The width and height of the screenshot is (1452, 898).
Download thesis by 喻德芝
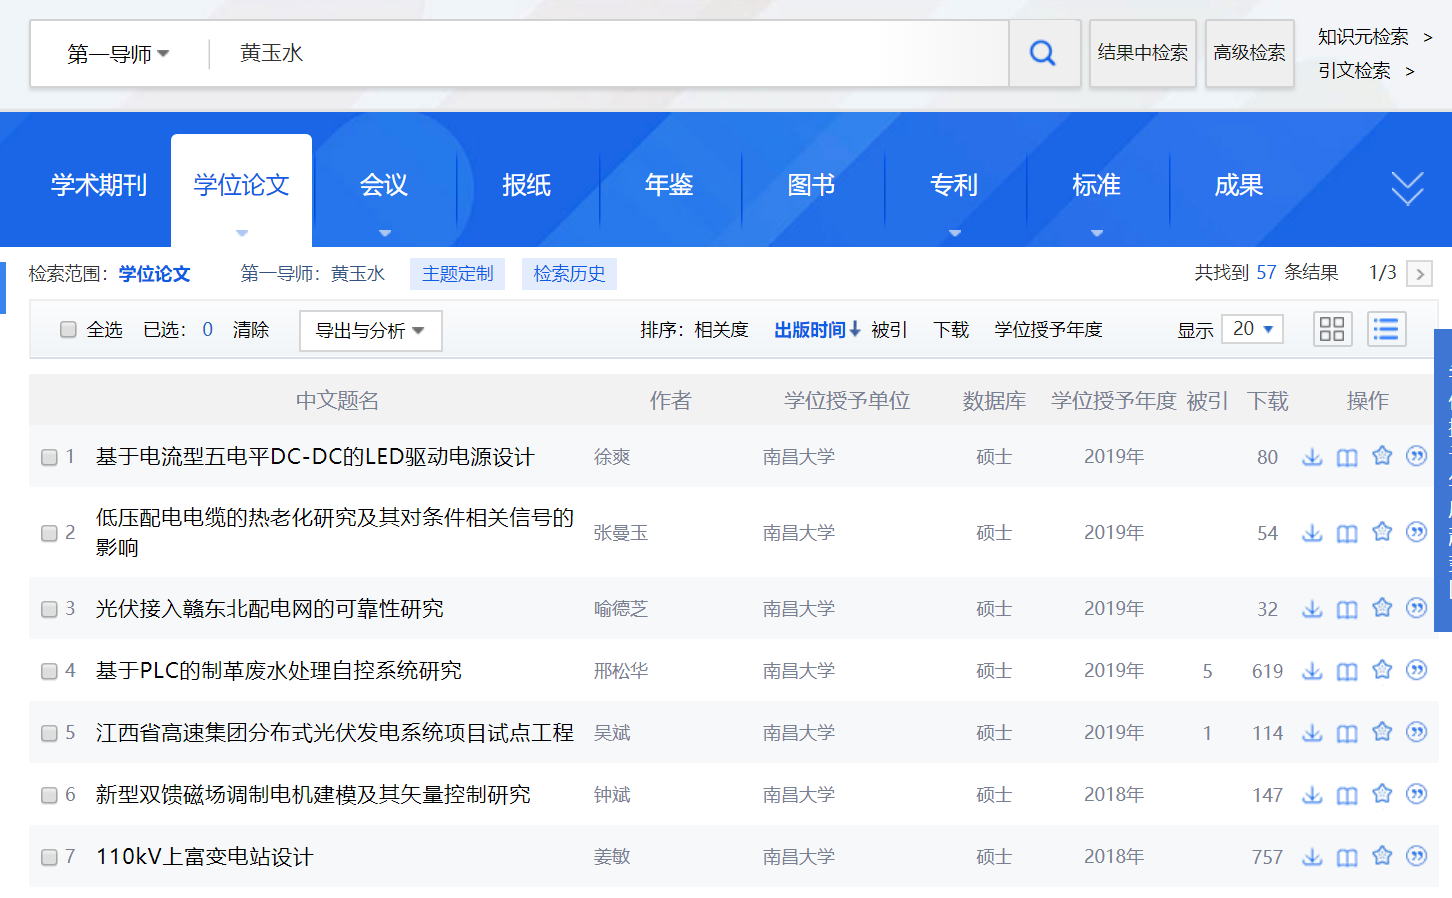tap(1312, 609)
